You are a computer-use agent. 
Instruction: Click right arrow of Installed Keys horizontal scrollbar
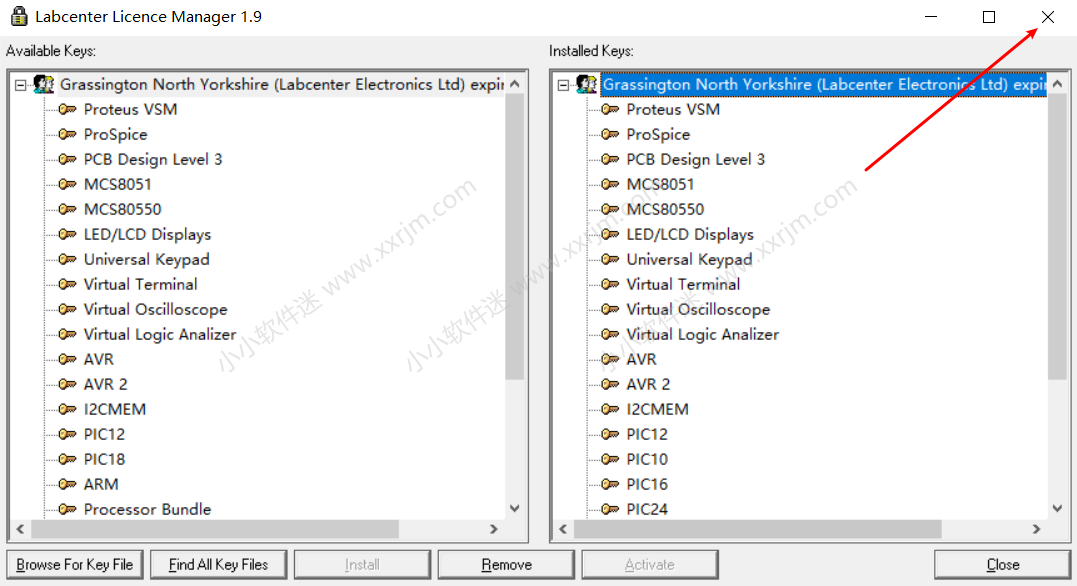coord(1036,529)
